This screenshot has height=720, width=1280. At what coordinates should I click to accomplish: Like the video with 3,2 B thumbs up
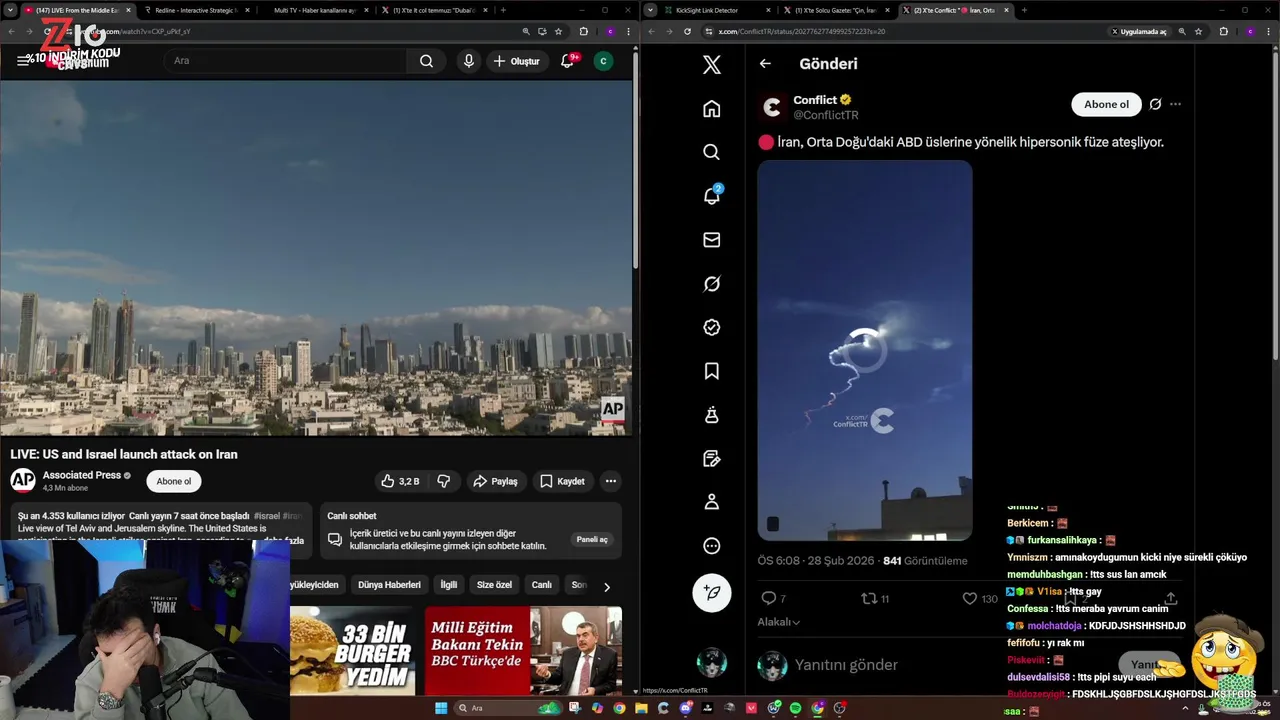pyautogui.click(x=399, y=481)
